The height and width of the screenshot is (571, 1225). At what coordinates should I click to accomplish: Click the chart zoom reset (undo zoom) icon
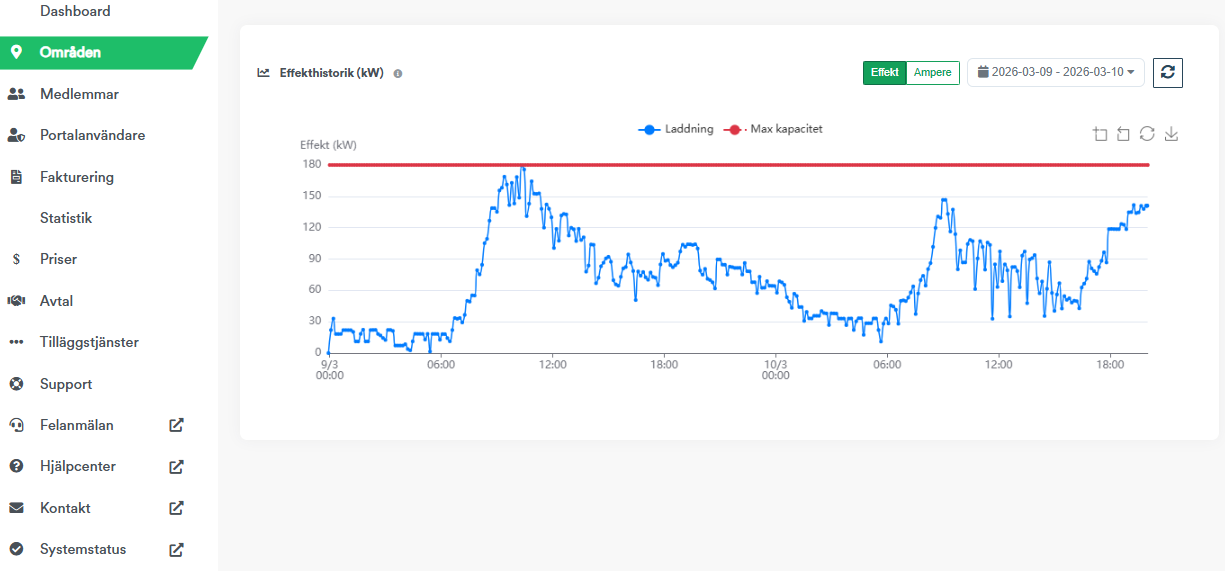[1123, 134]
